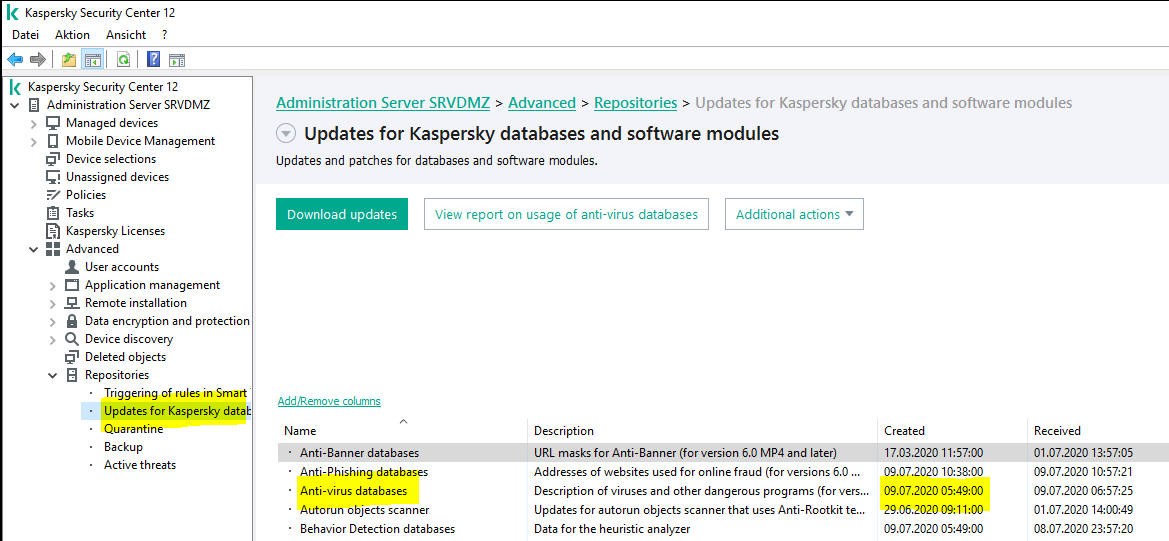The width and height of the screenshot is (1169, 541).
Task: Click the Up one level folder icon
Action: coord(69,60)
